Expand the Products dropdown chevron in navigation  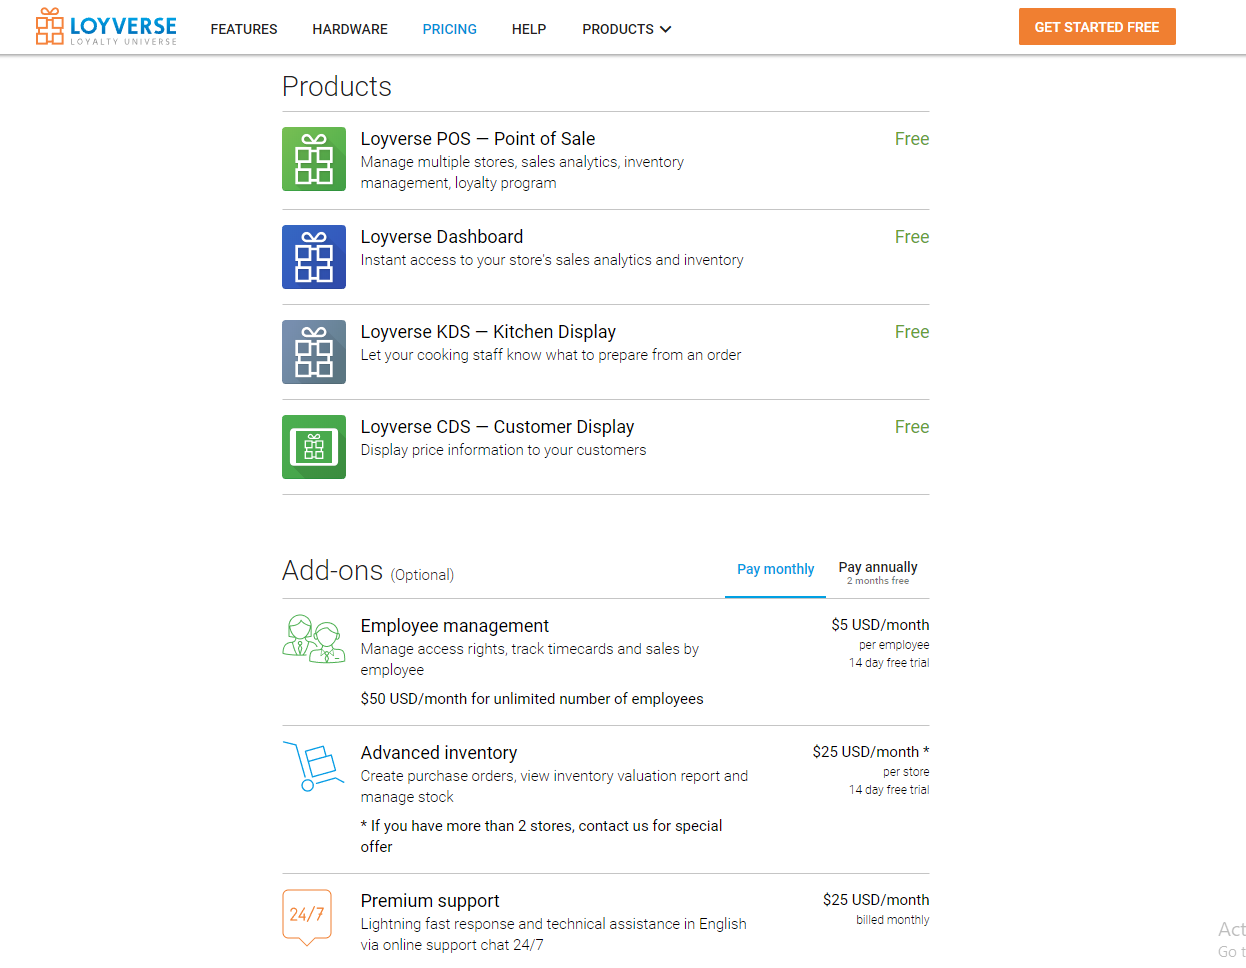666,29
